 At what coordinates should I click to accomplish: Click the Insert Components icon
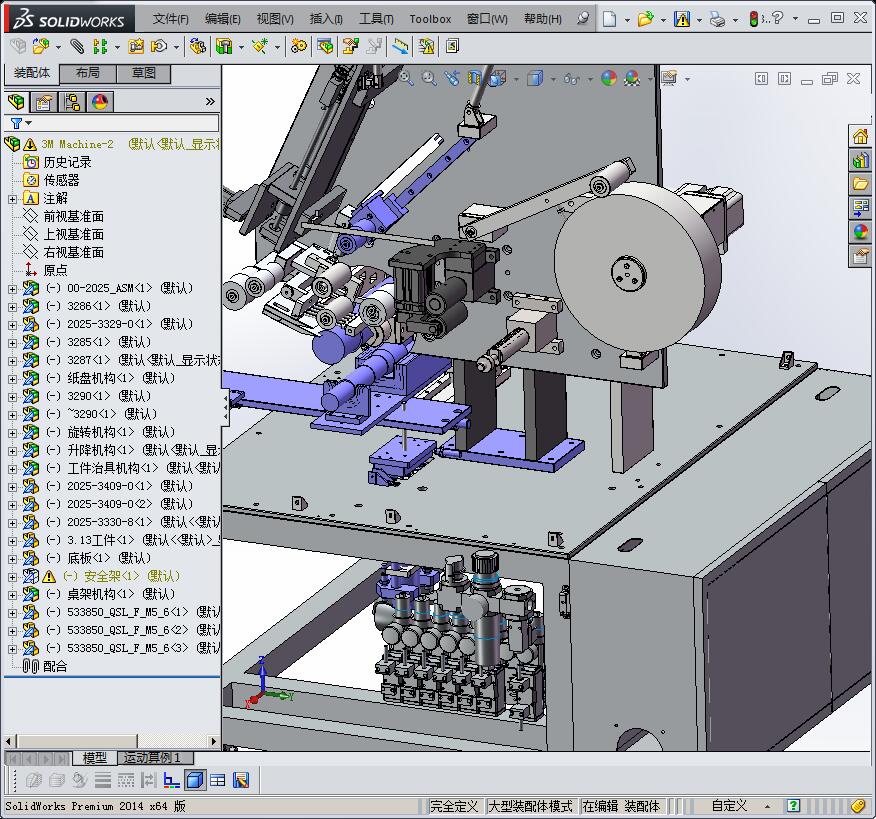(40, 46)
